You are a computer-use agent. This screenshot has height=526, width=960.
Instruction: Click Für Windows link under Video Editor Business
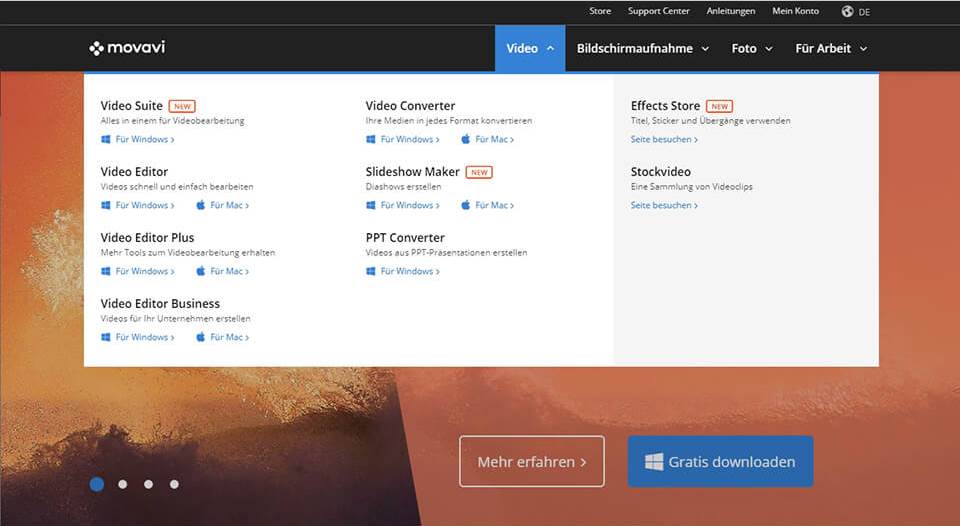point(144,337)
